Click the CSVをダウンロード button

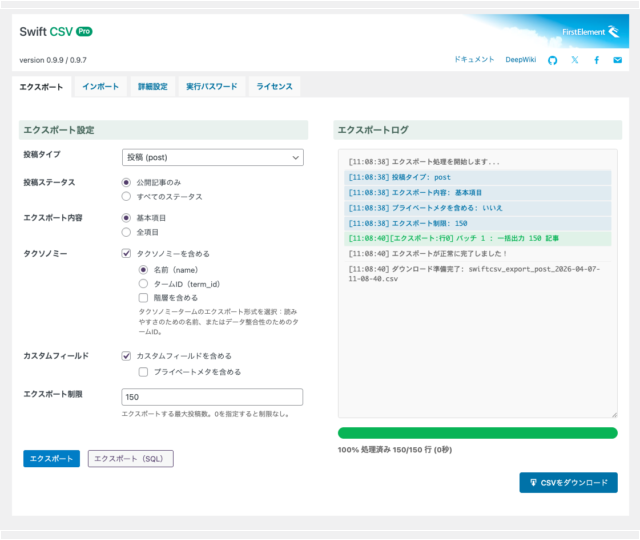[x=568, y=483]
